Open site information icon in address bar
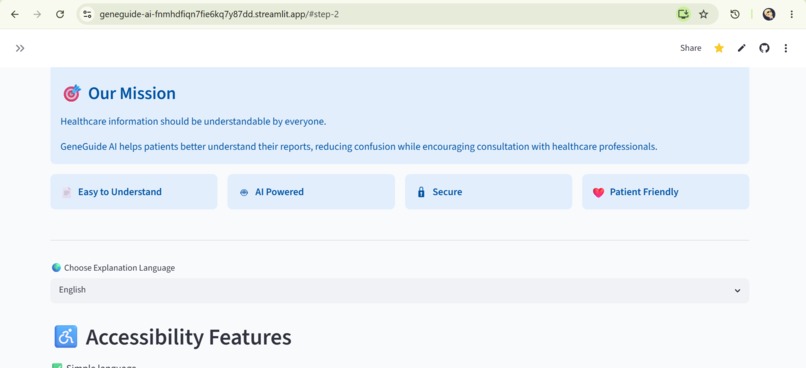 [87, 14]
